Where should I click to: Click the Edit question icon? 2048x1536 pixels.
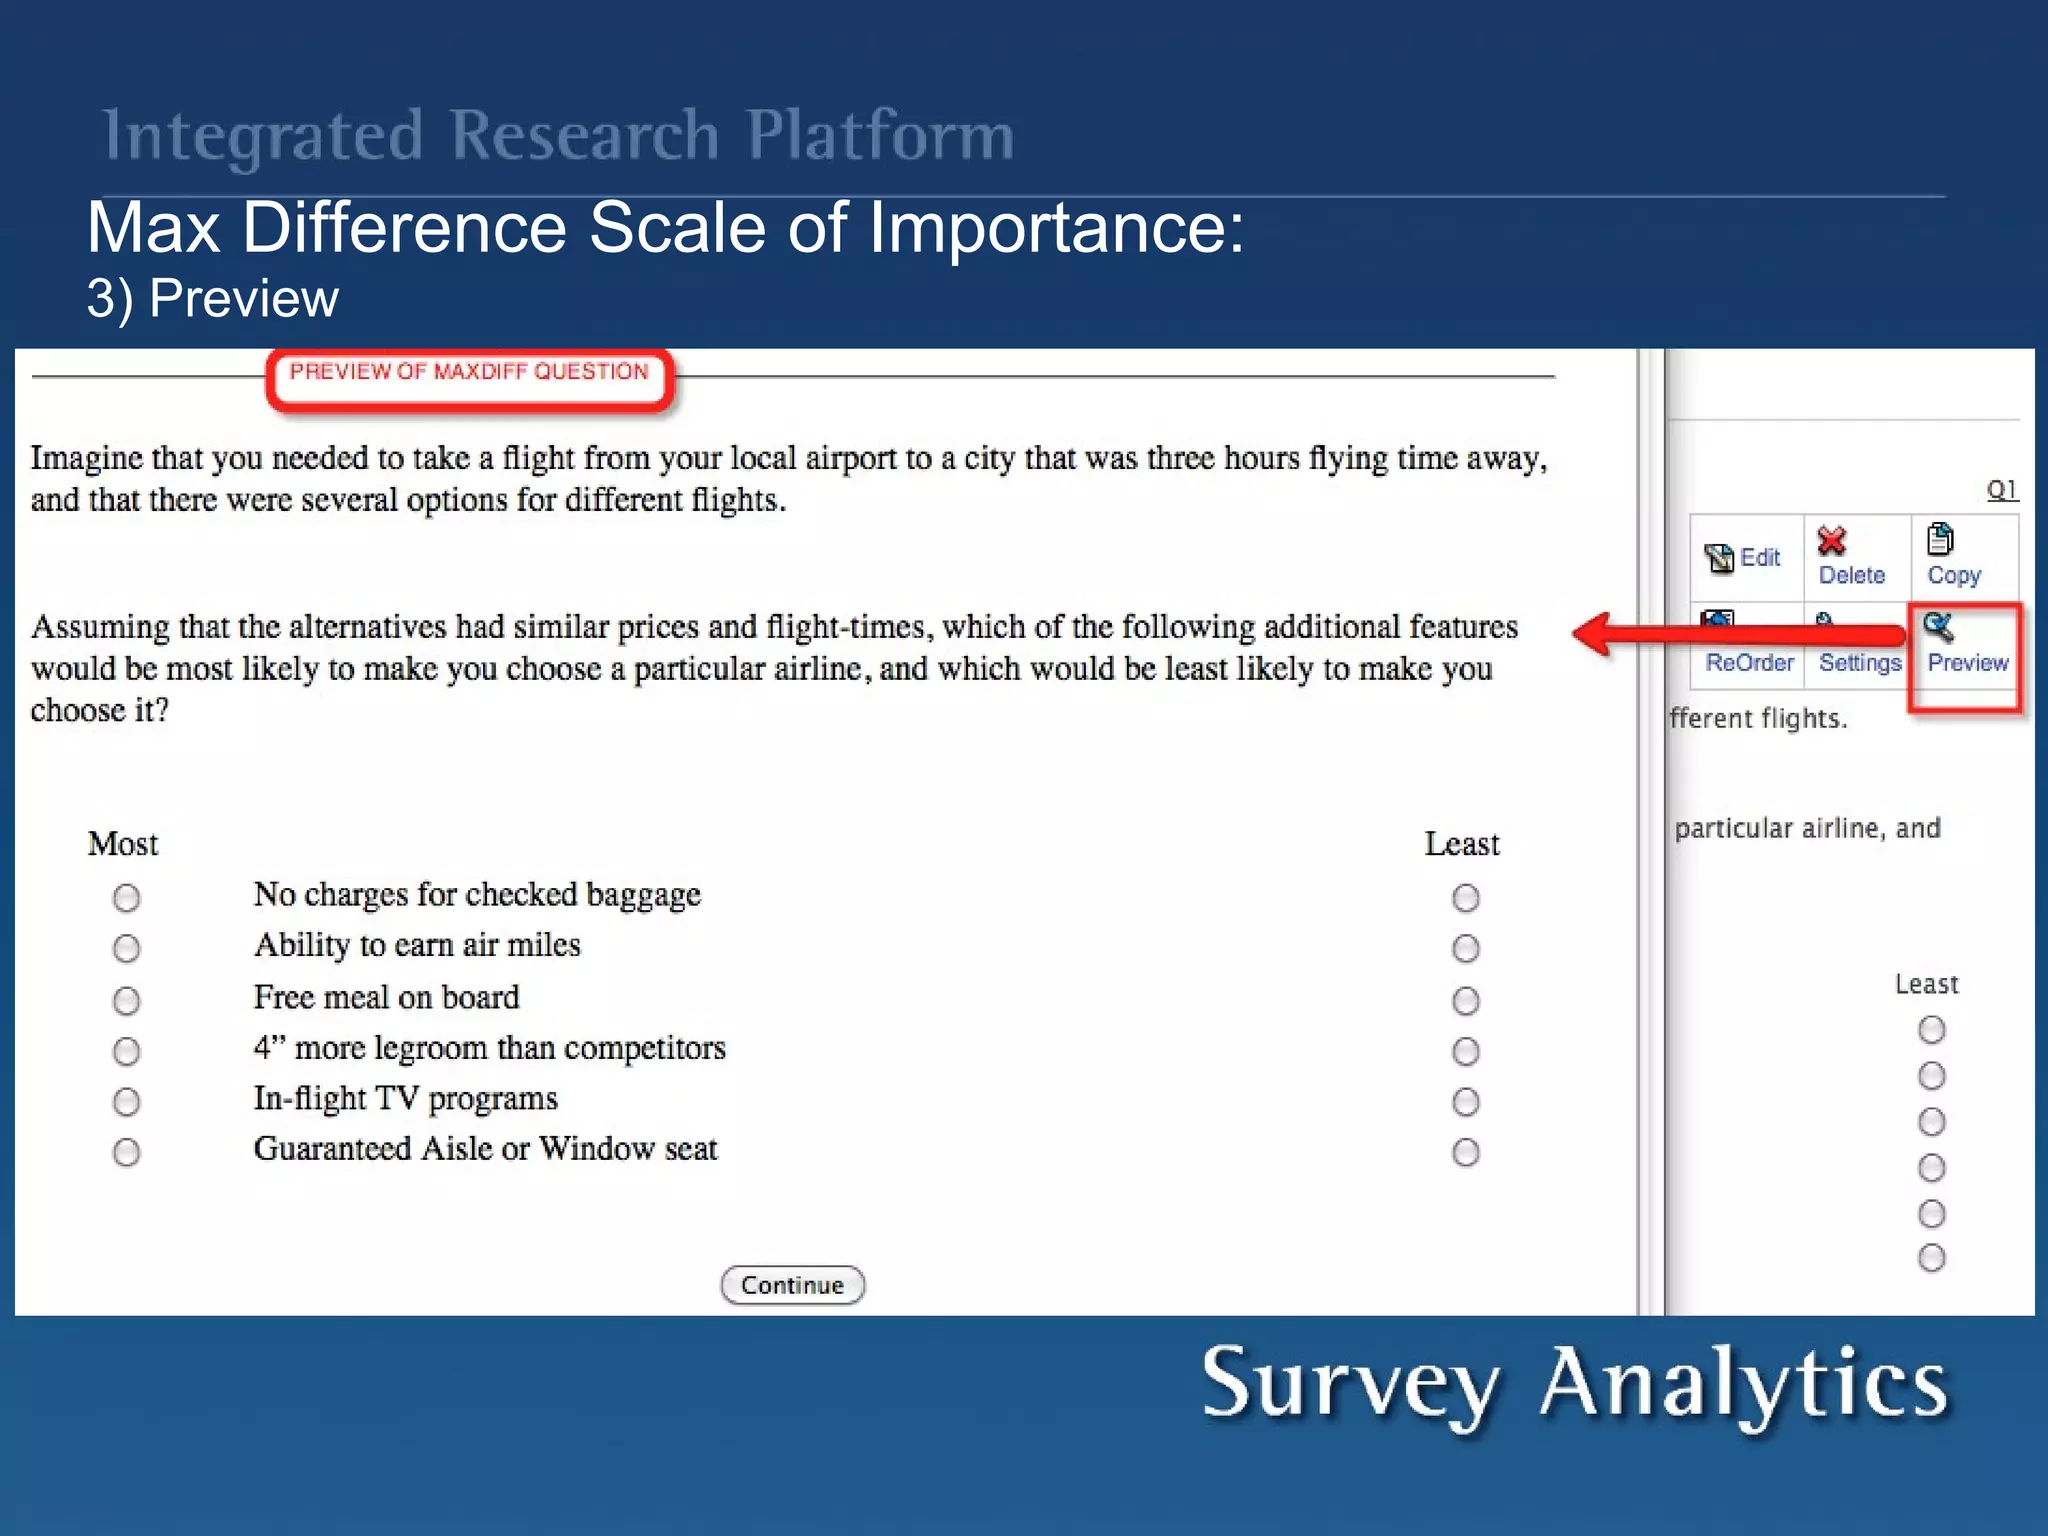(1719, 558)
